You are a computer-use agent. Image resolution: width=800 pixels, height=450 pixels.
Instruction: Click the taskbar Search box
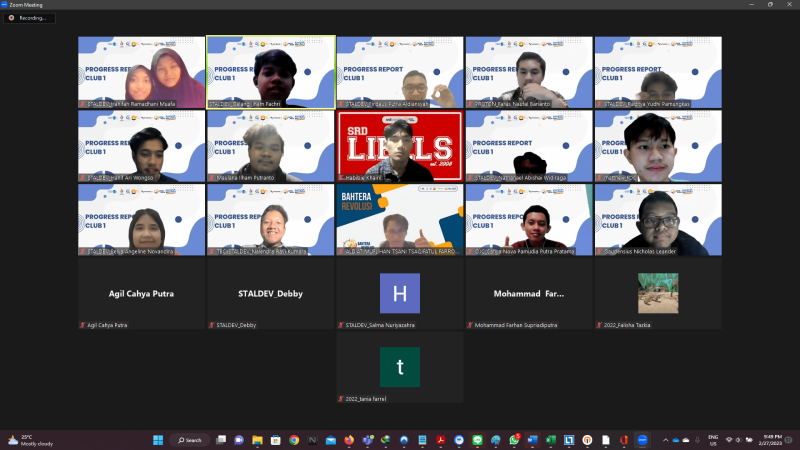point(190,440)
